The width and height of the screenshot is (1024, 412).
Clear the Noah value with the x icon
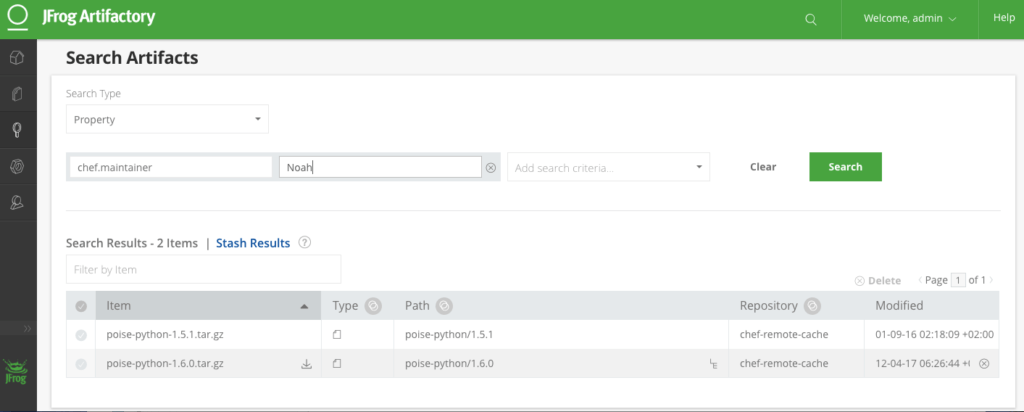click(x=491, y=168)
